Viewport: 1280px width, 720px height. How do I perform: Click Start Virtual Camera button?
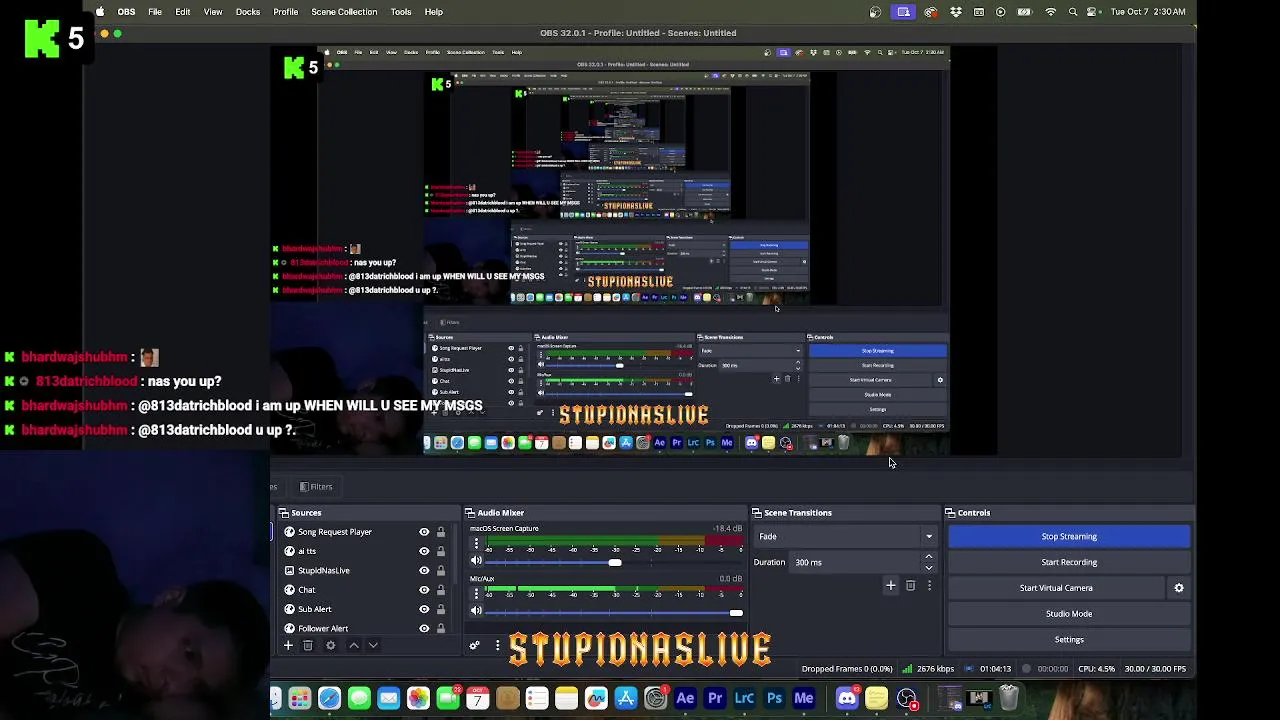pos(1056,588)
